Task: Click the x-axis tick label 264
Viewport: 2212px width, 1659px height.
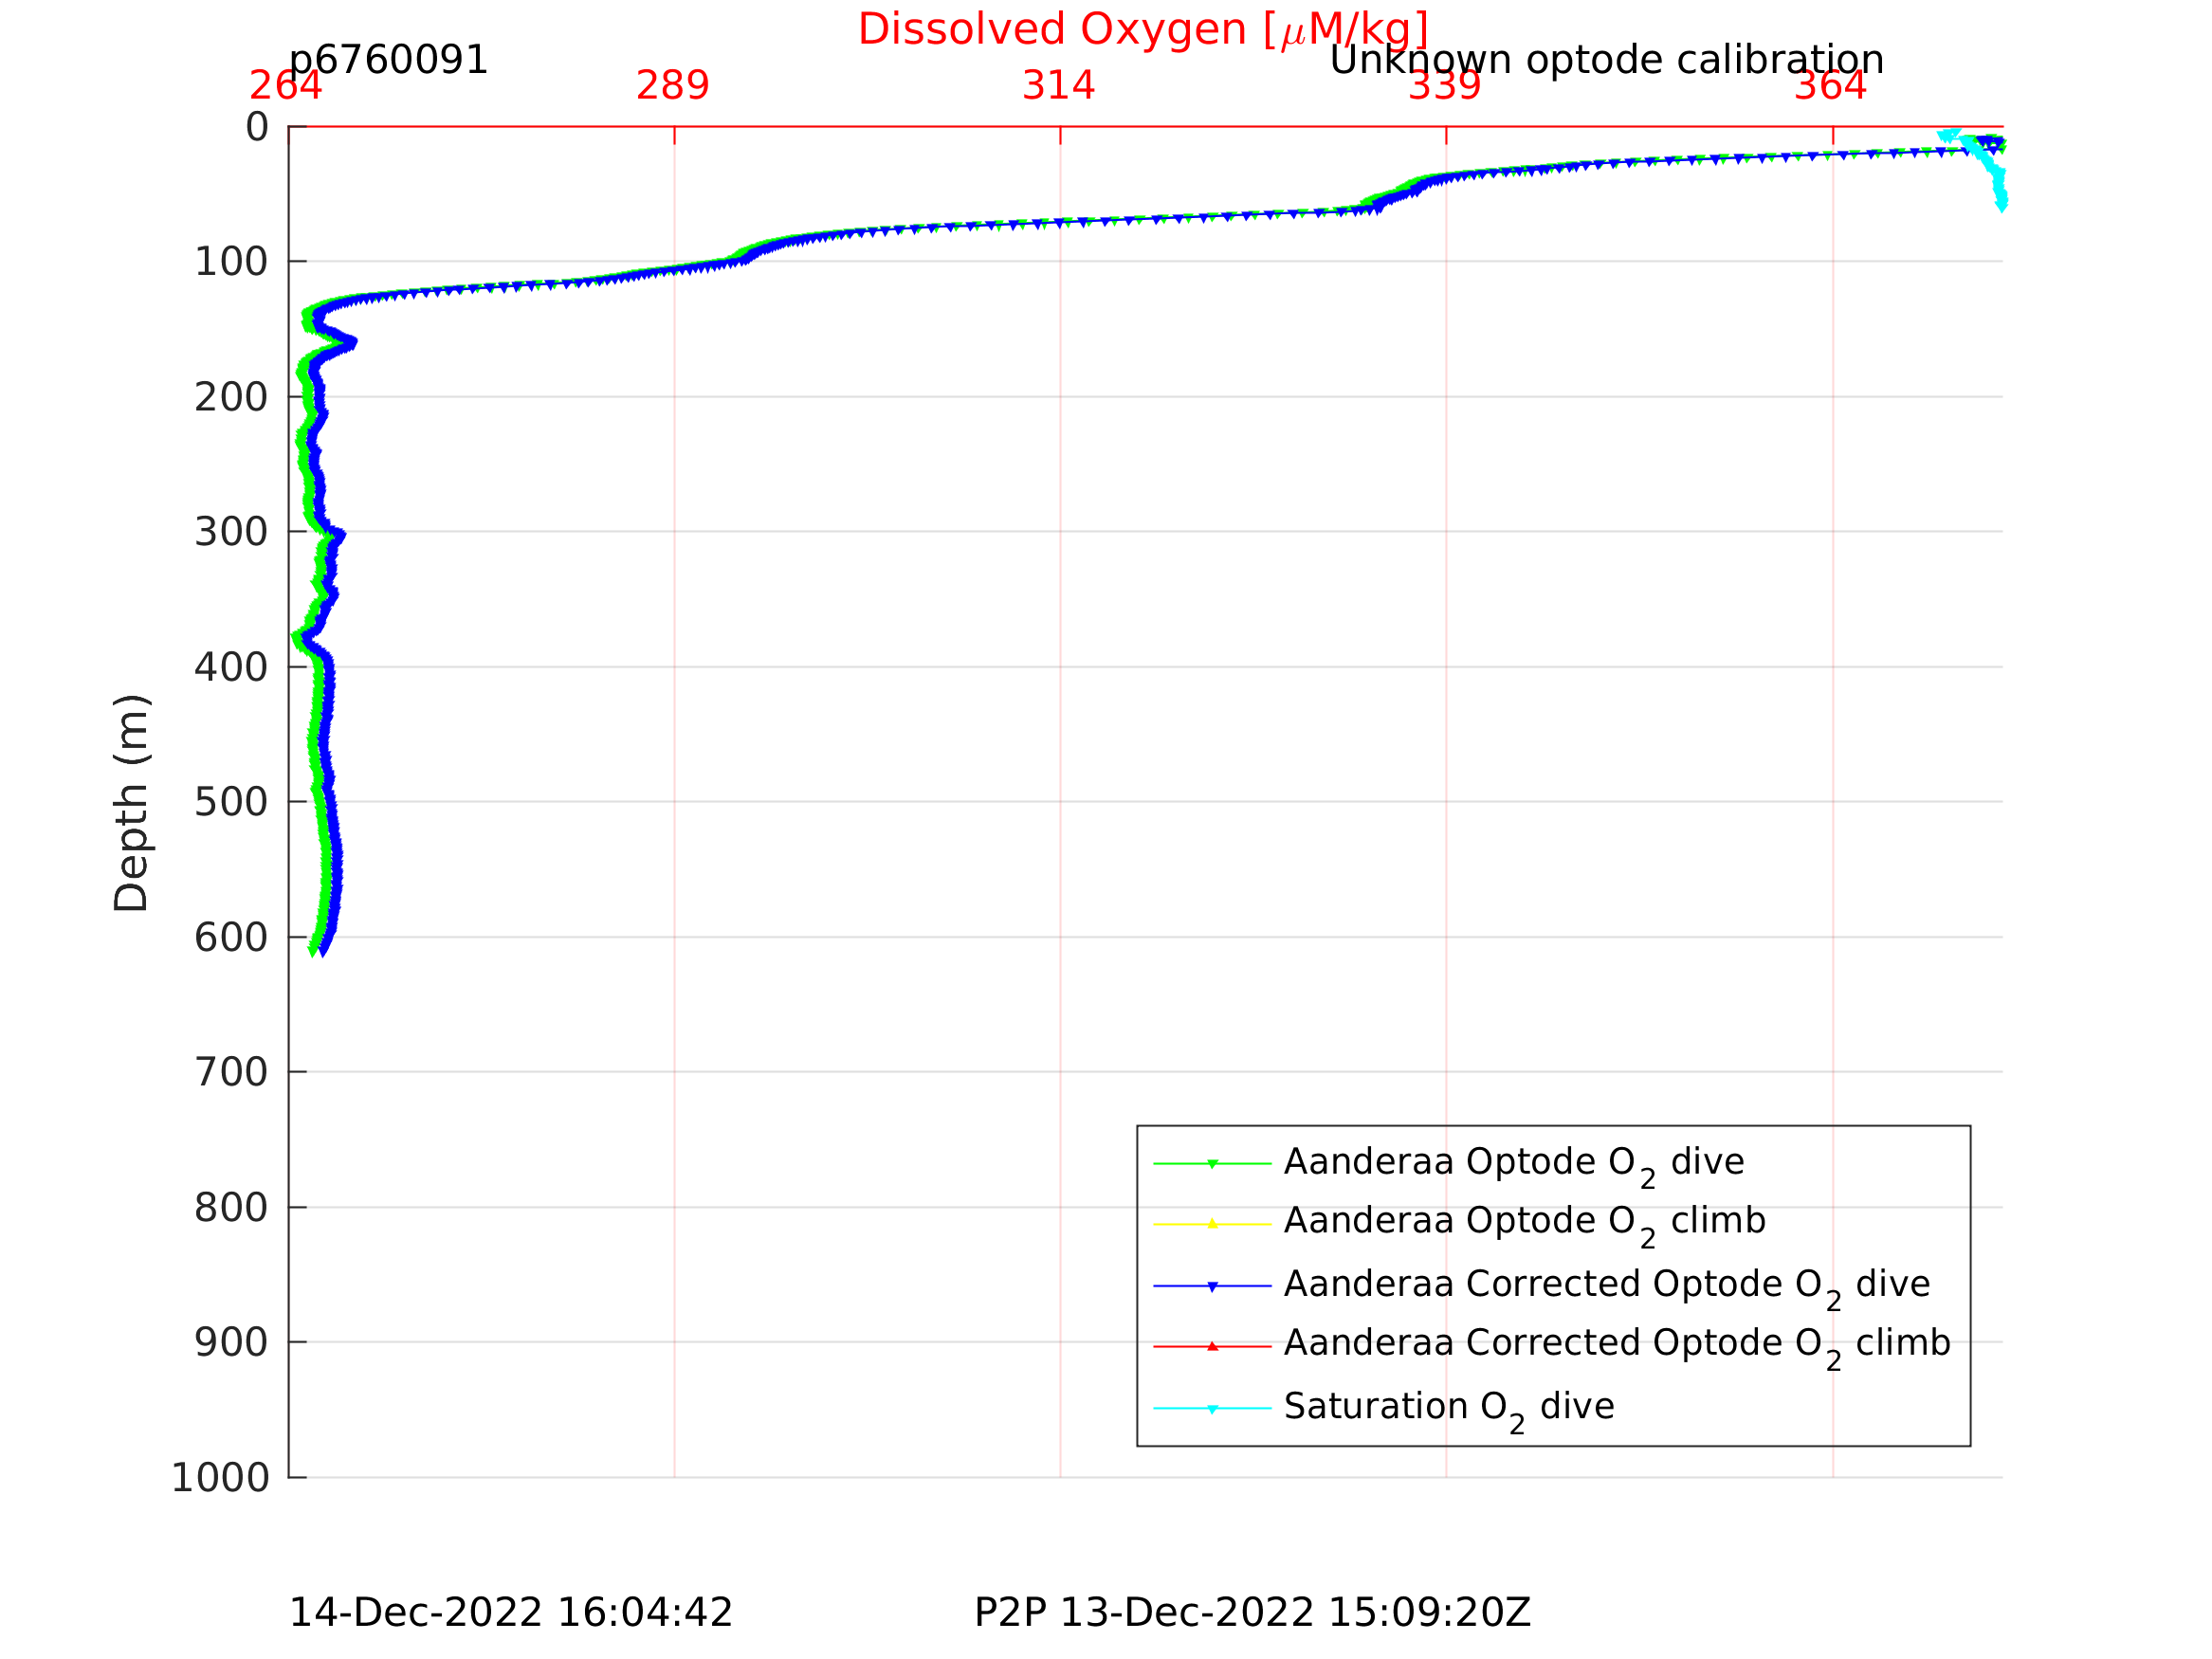Action: coord(286,86)
